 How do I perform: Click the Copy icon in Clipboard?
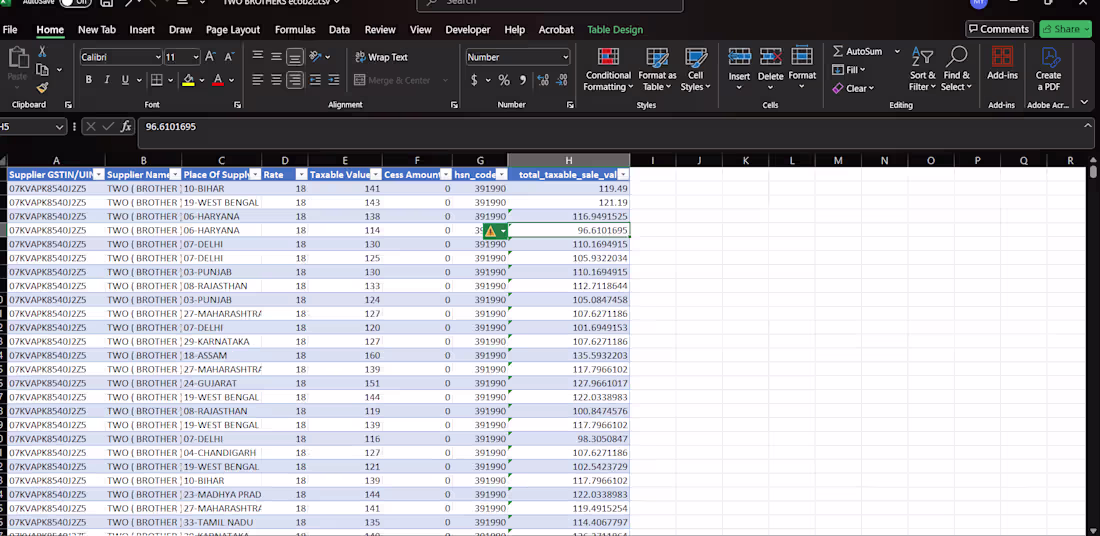pyautogui.click(x=42, y=69)
